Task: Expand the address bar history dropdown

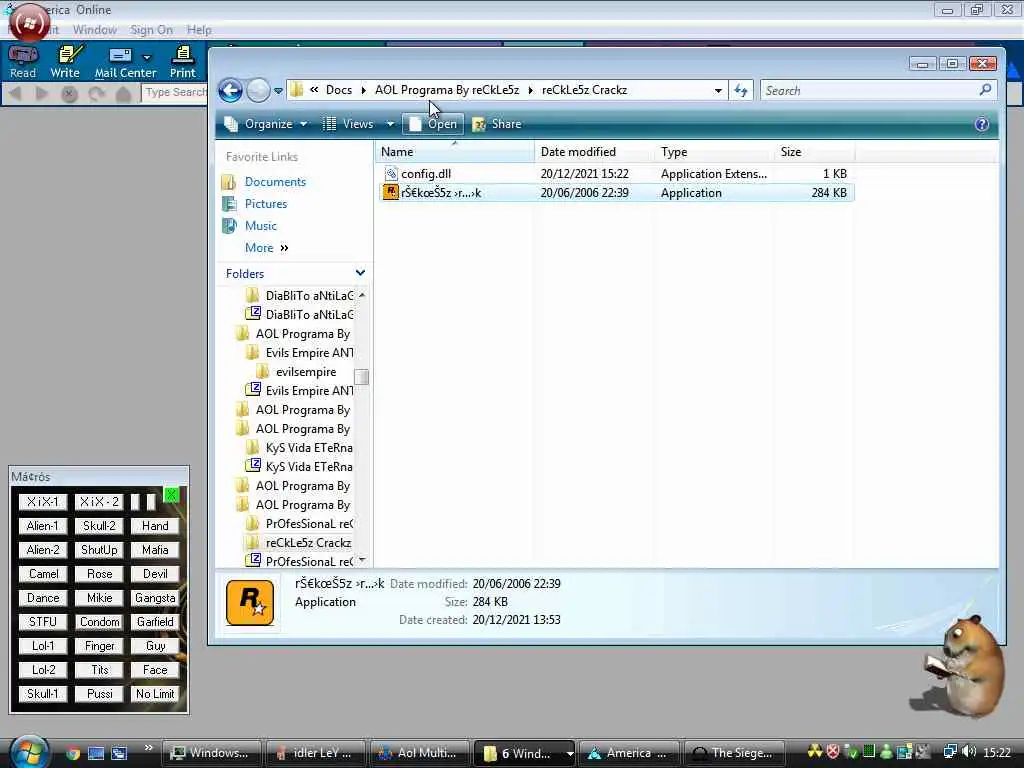Action: point(718,91)
